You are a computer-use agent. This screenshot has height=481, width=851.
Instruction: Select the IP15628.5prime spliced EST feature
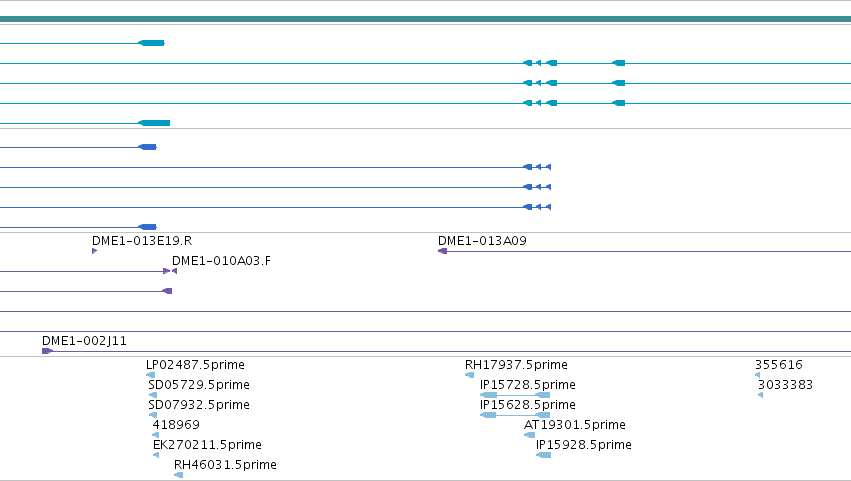coord(515,415)
